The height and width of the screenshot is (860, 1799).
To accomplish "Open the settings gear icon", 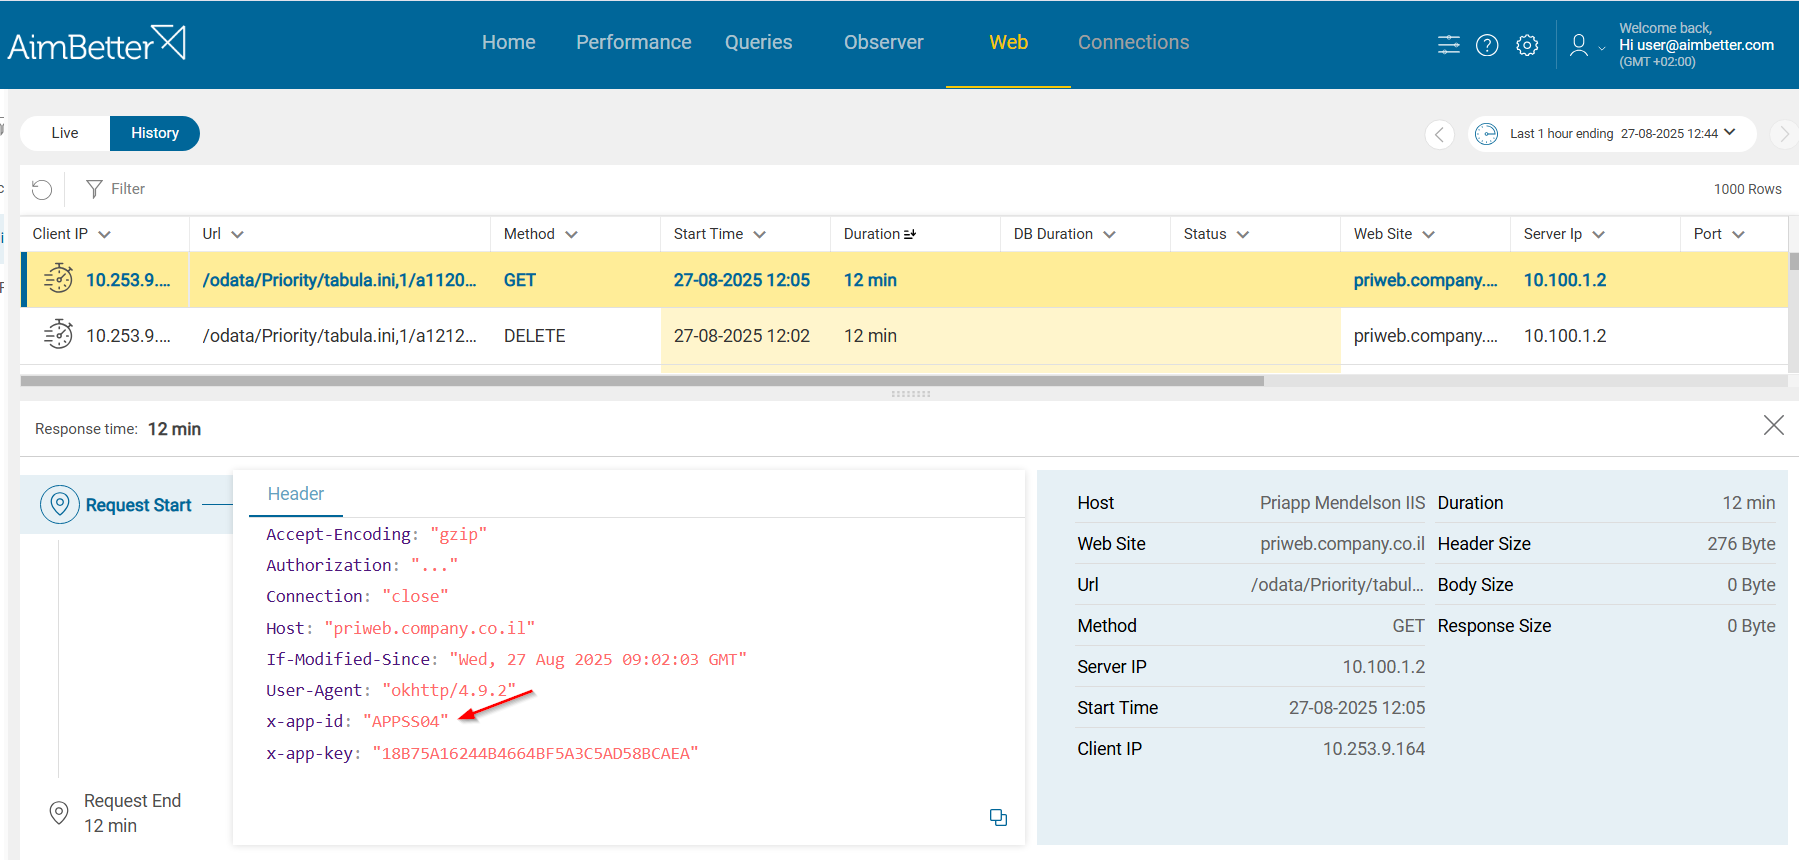I will 1527,45.
